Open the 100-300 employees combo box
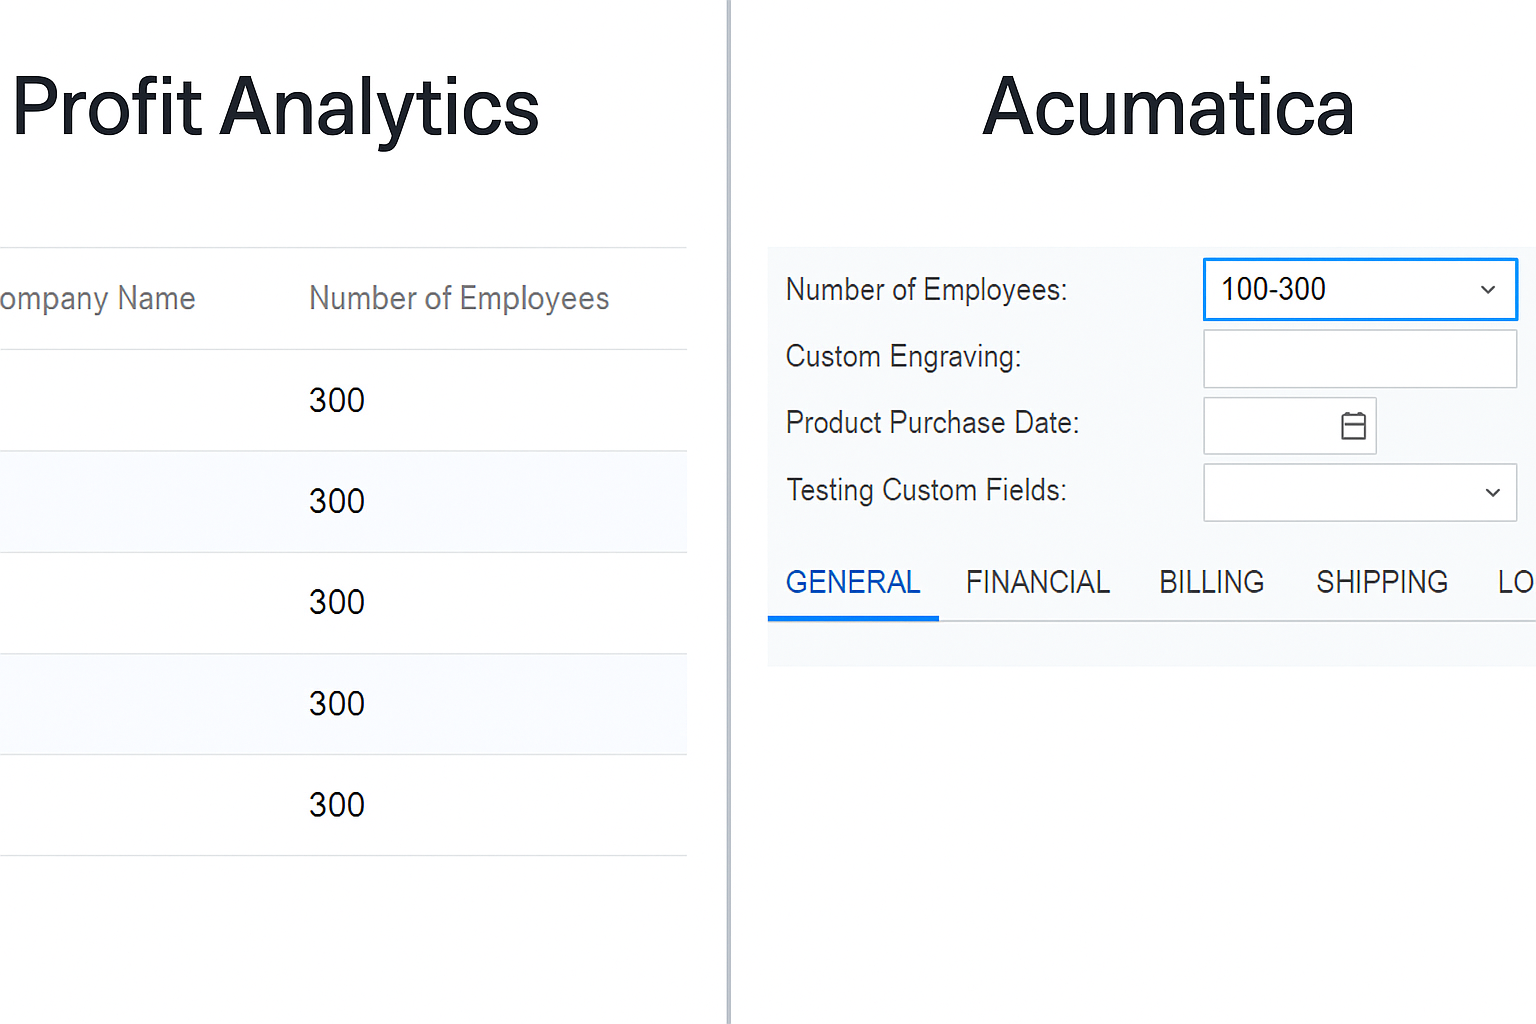Screen dimensions: 1536x1024 (1360, 290)
